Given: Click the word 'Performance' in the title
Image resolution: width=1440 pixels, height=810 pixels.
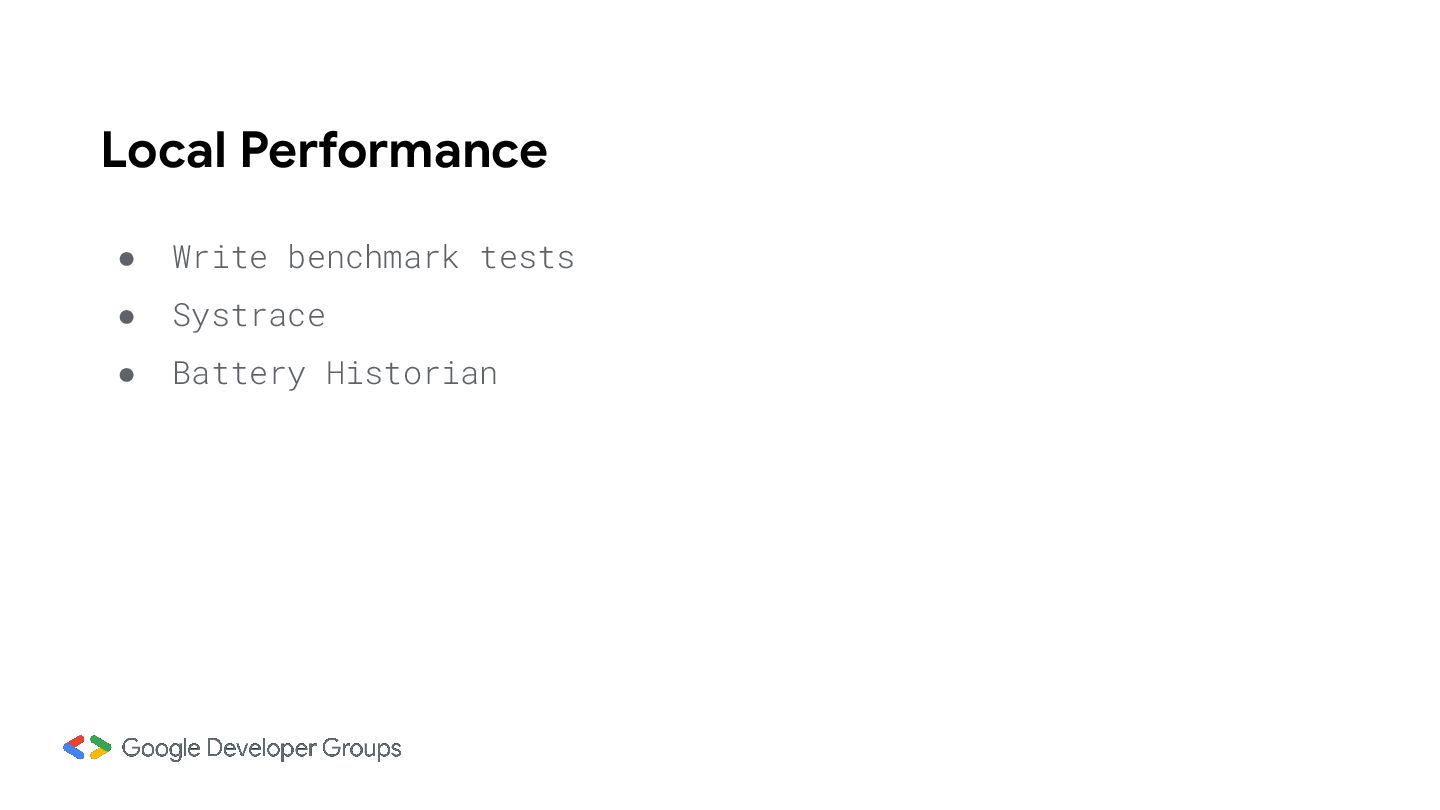Looking at the screenshot, I should click(394, 150).
